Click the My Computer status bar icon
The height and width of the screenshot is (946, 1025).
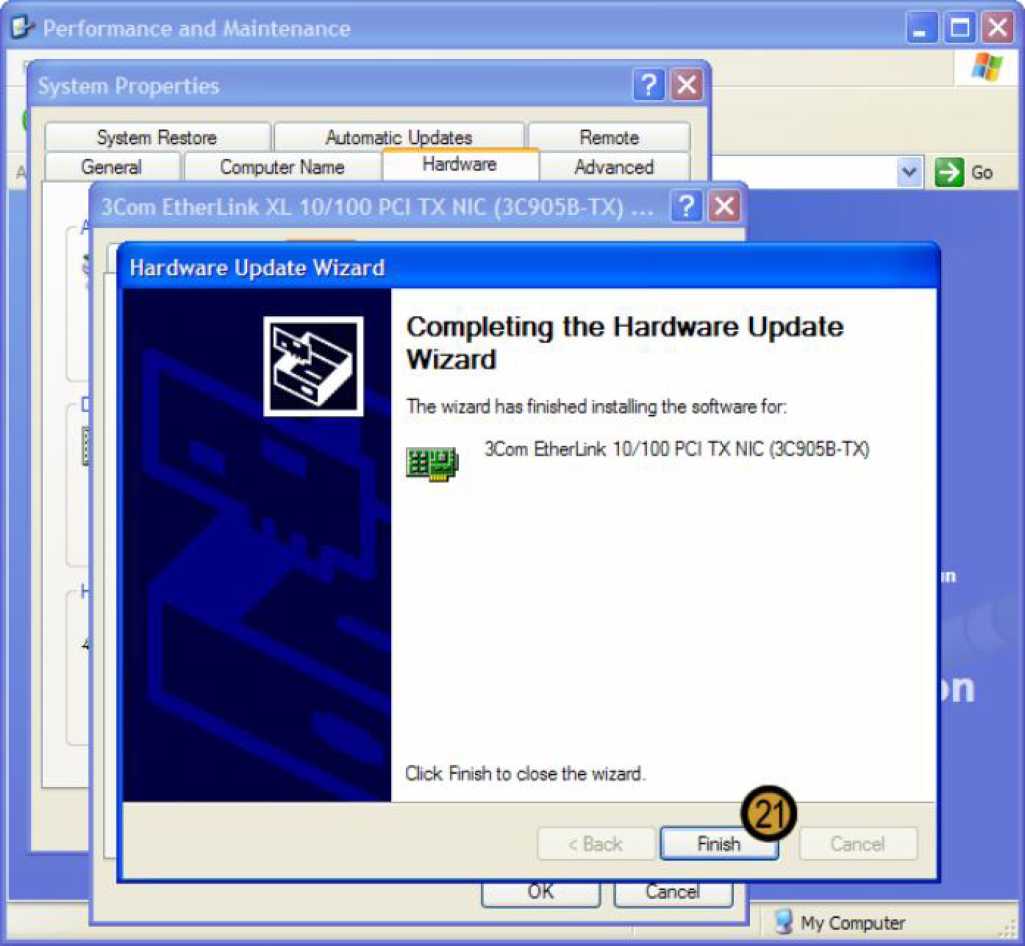[x=783, y=922]
